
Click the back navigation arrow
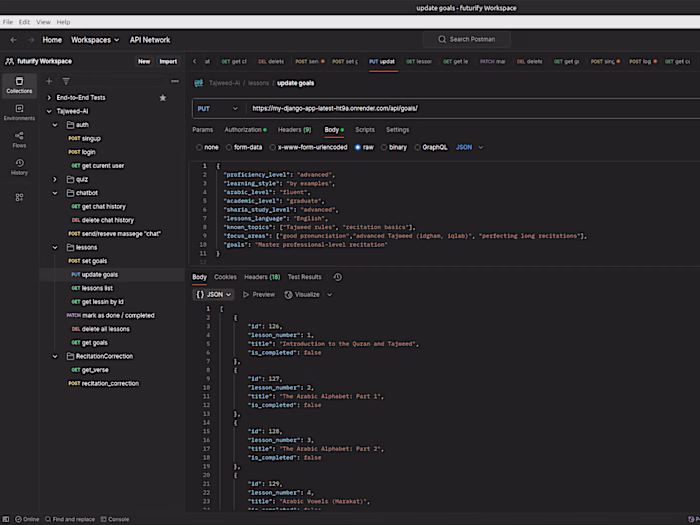14,40
